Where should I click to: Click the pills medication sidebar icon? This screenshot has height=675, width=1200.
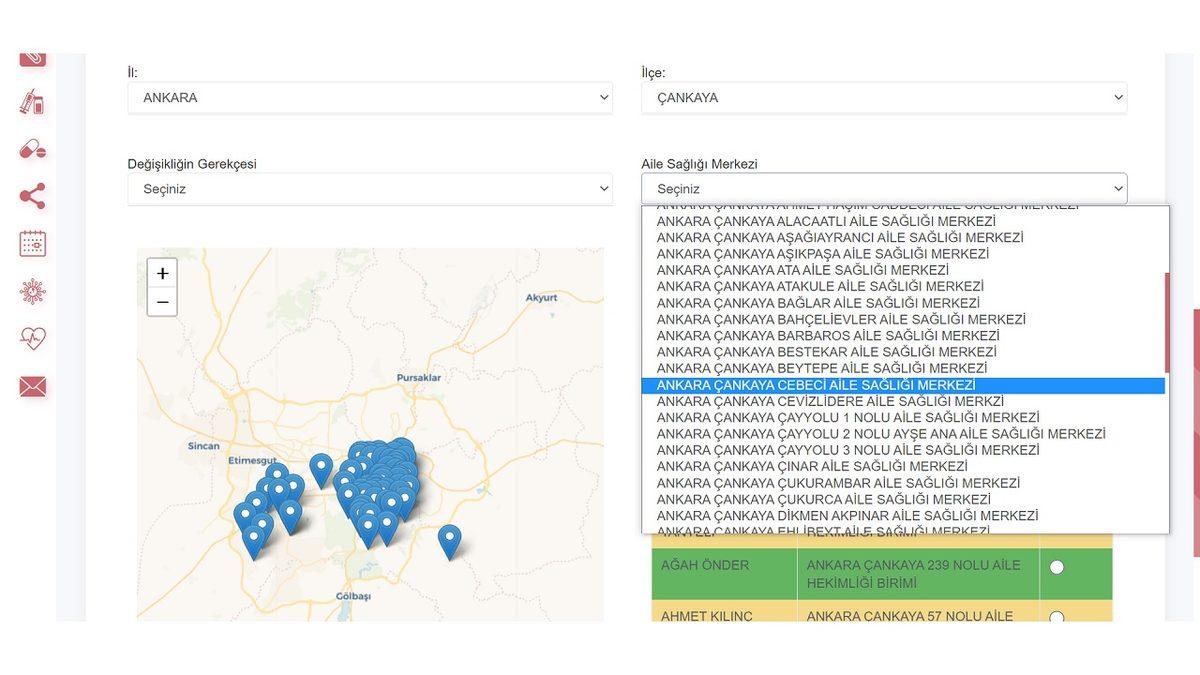coord(32,149)
